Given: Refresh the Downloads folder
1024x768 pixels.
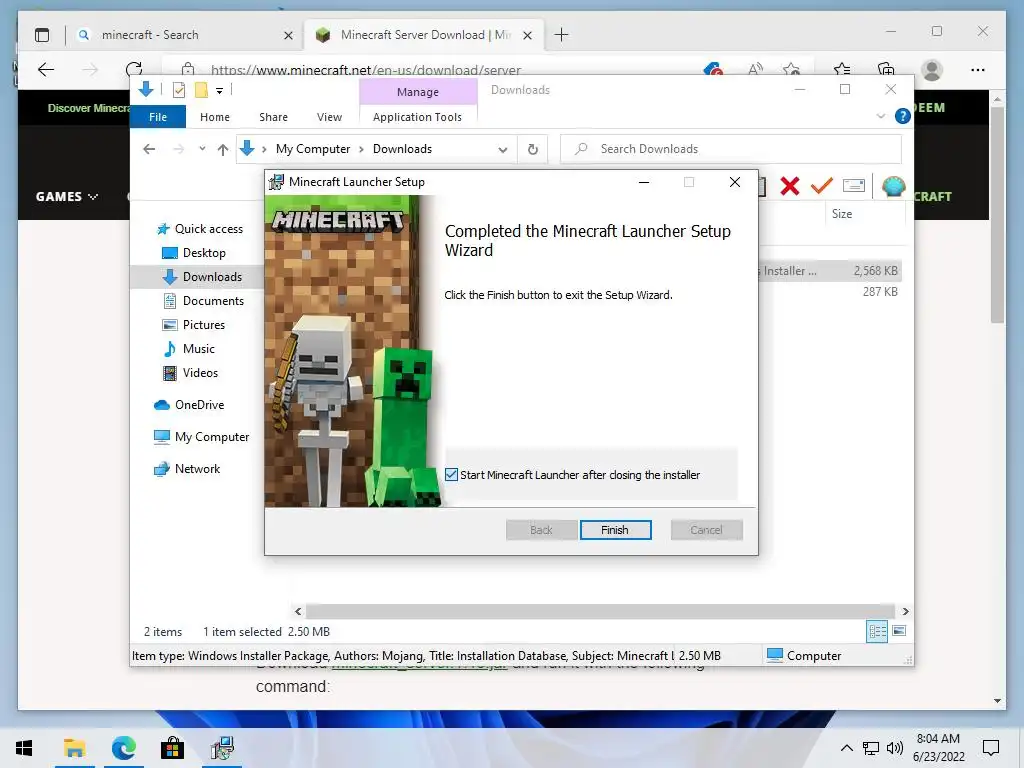Looking at the screenshot, I should (533, 150).
